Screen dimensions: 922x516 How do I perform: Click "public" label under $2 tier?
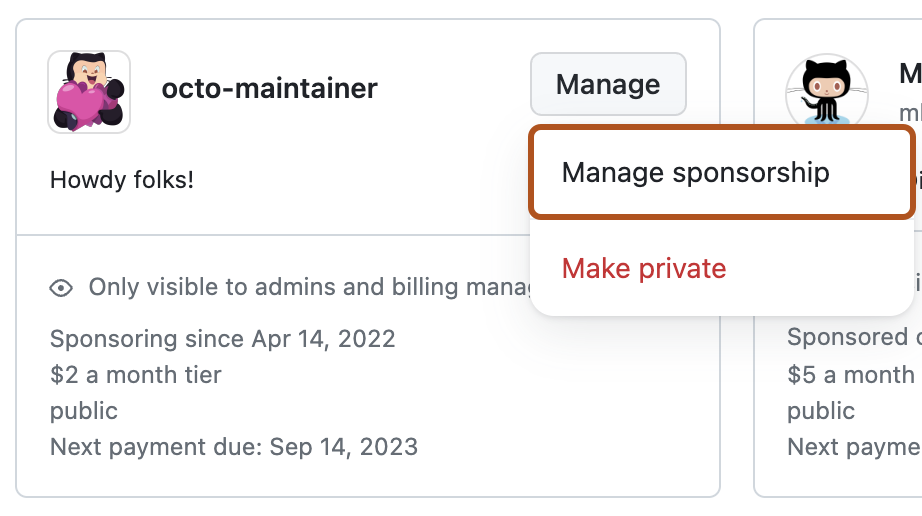point(84,411)
